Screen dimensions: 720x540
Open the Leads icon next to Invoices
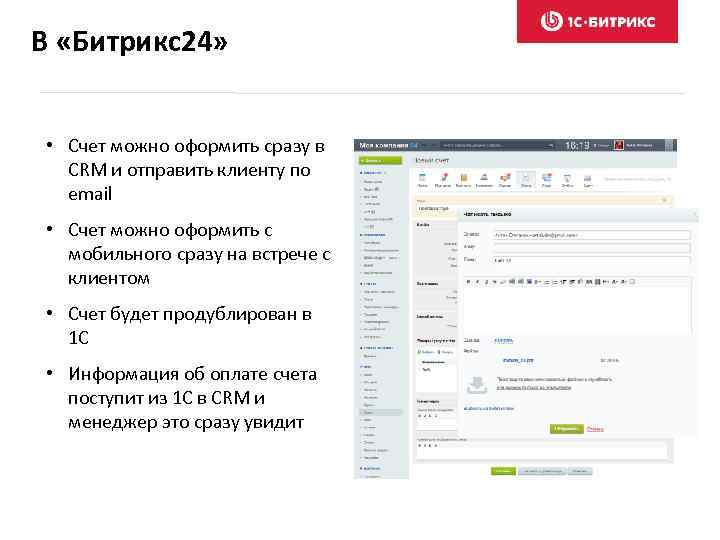click(546, 178)
